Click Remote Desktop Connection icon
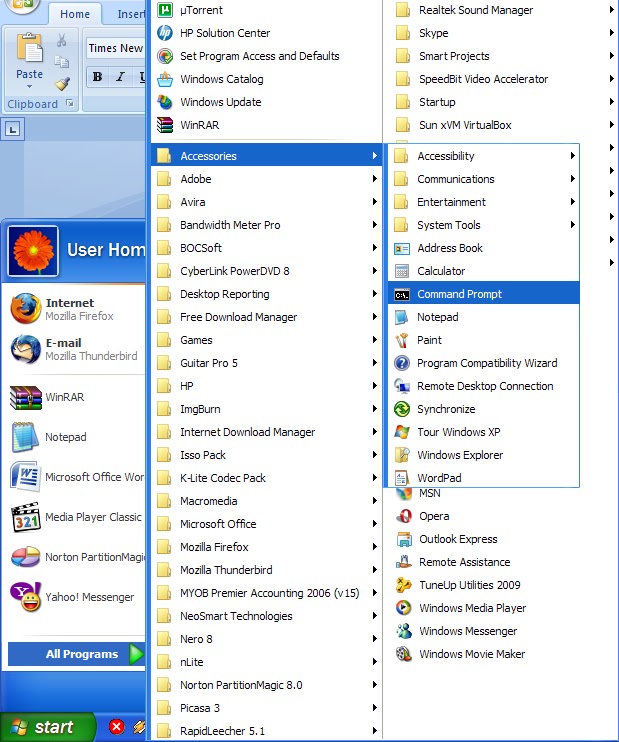Image resolution: width=619 pixels, height=742 pixels. pos(402,386)
